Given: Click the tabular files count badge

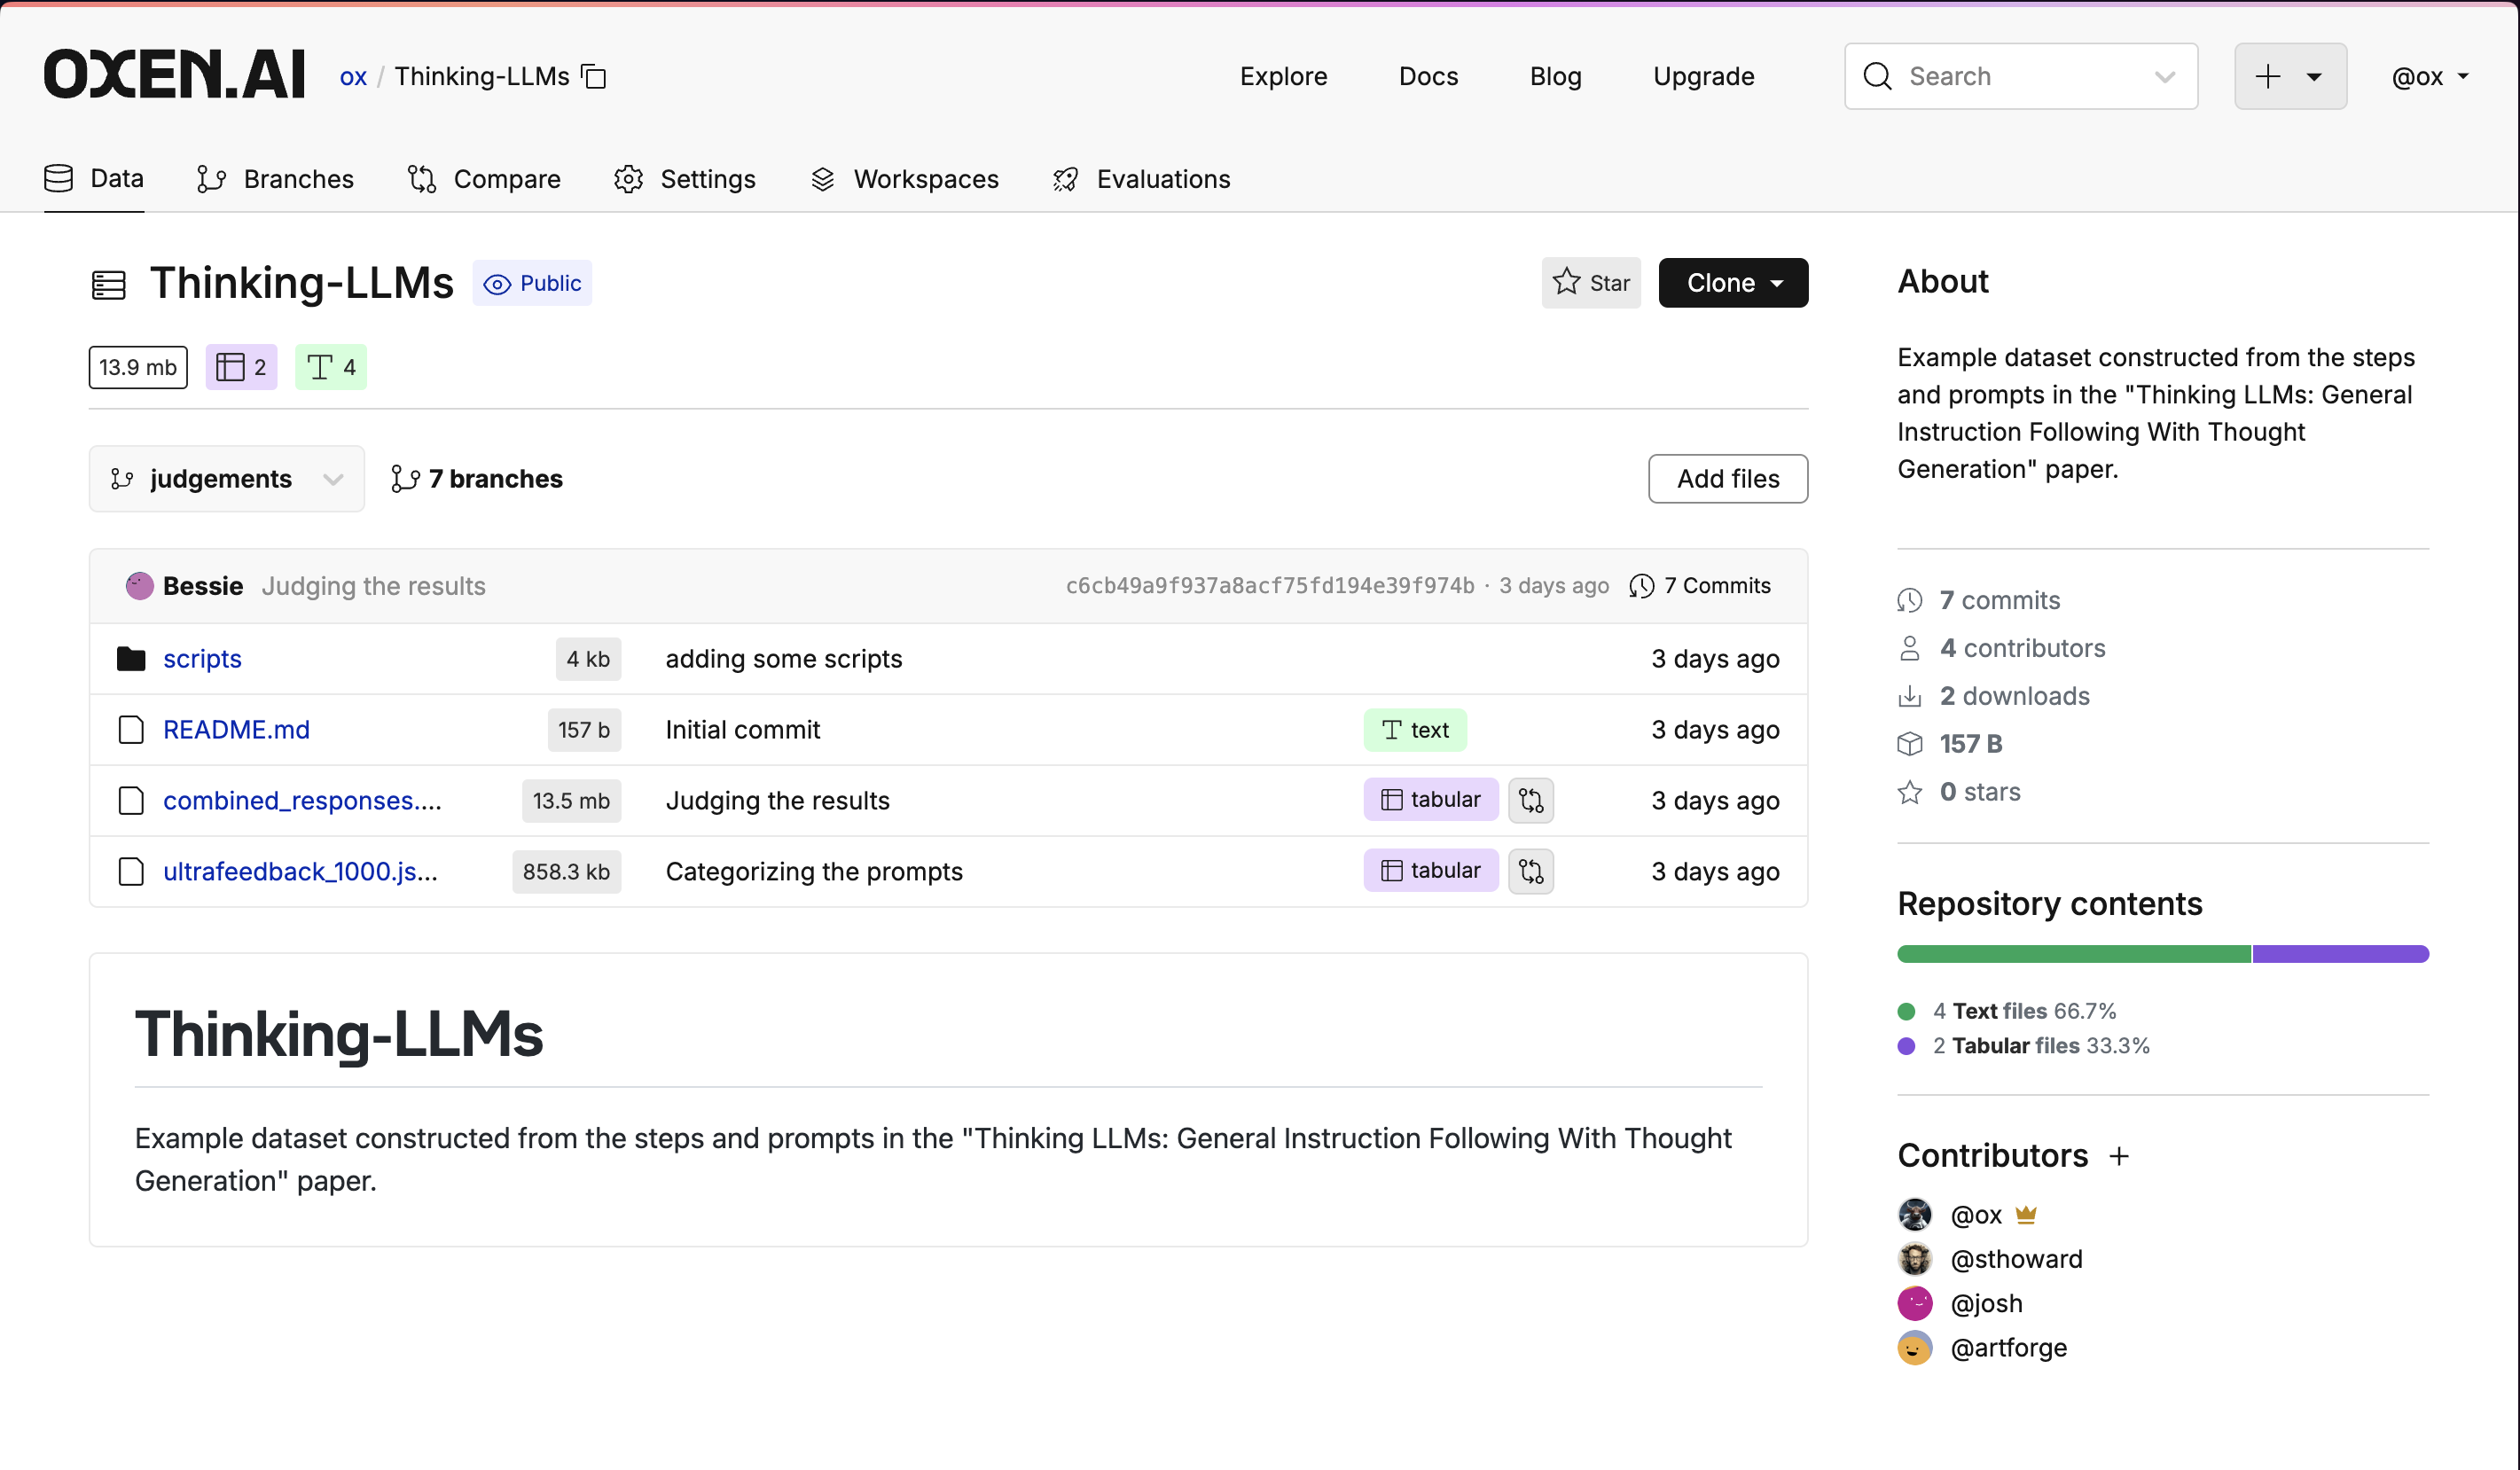Looking at the screenshot, I should pos(241,367).
